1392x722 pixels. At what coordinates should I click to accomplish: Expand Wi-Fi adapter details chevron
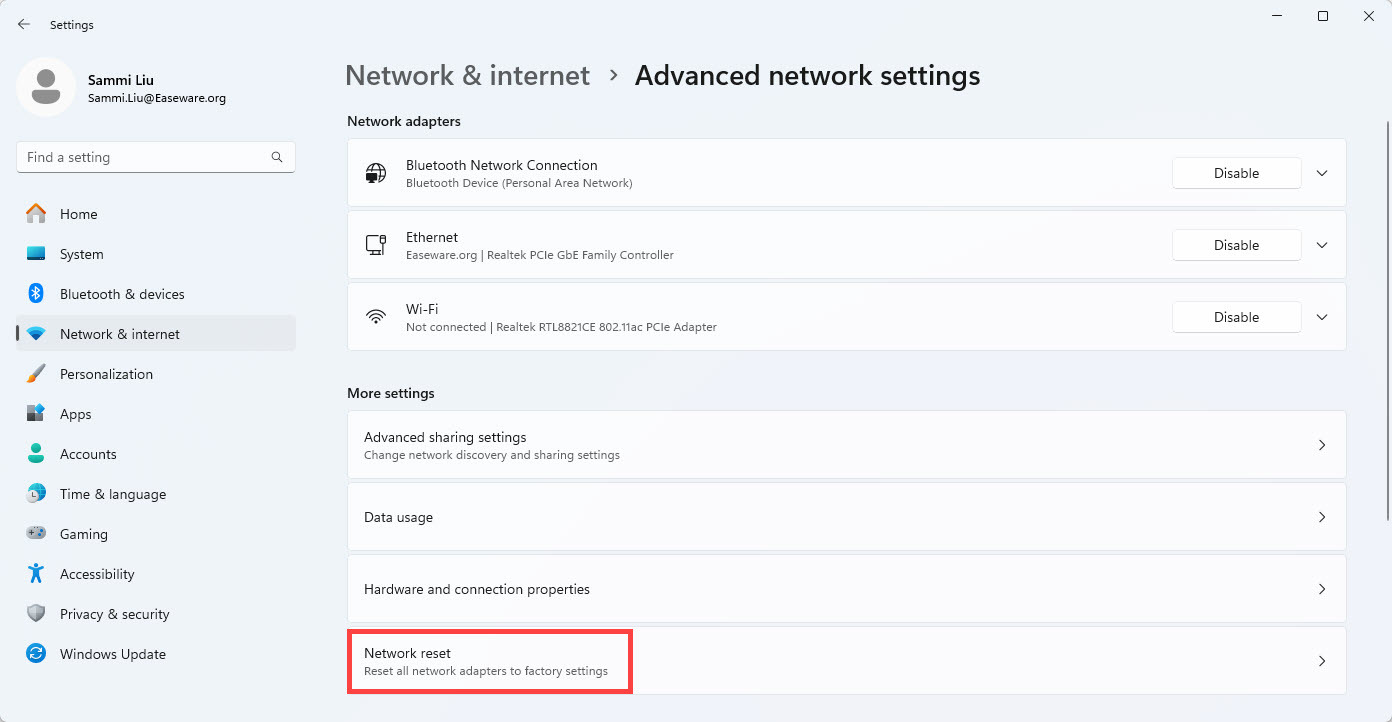[1322, 317]
